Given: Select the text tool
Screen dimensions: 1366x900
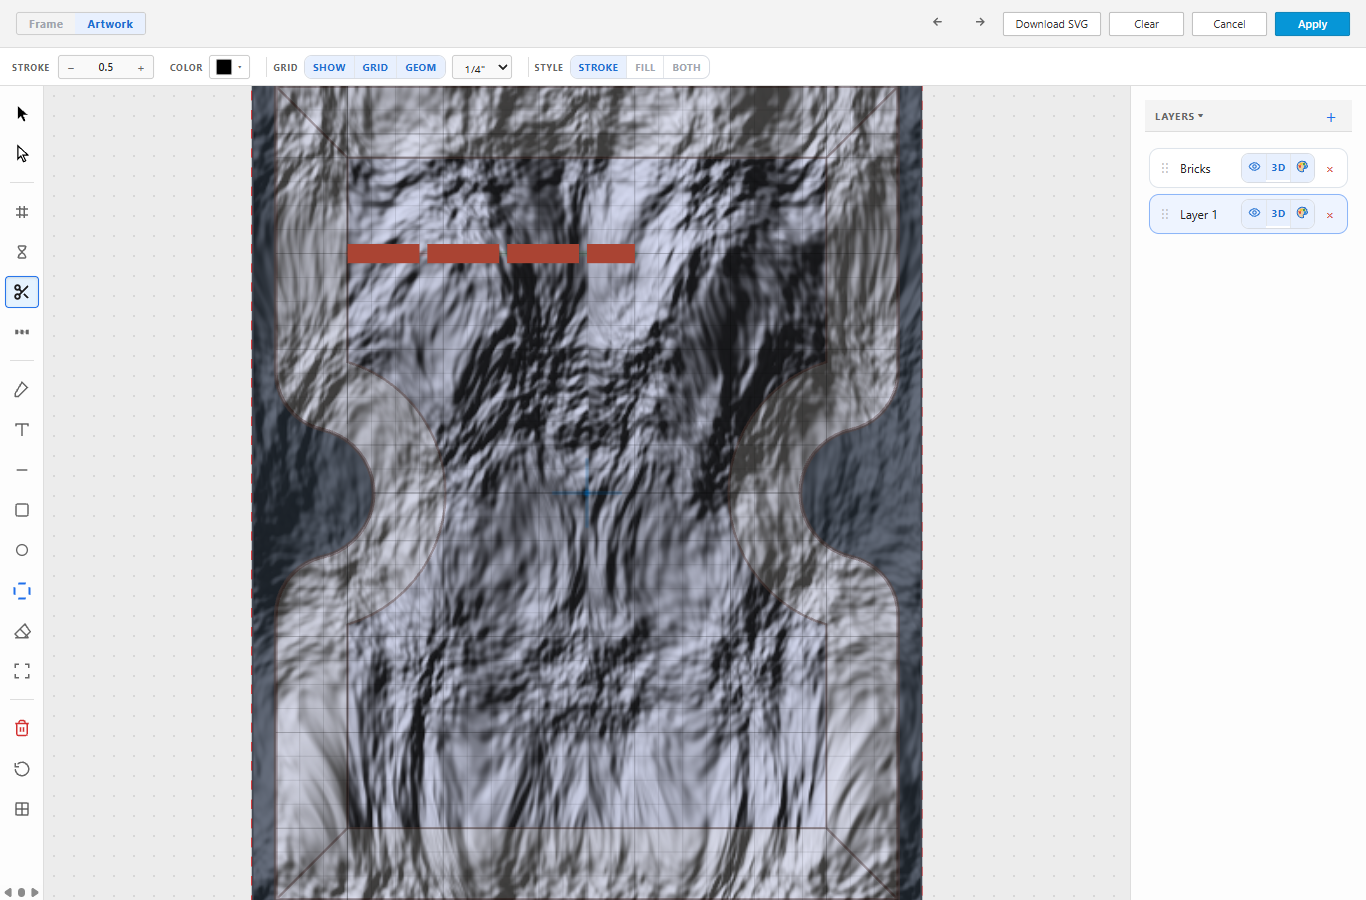Looking at the screenshot, I should pos(22,430).
